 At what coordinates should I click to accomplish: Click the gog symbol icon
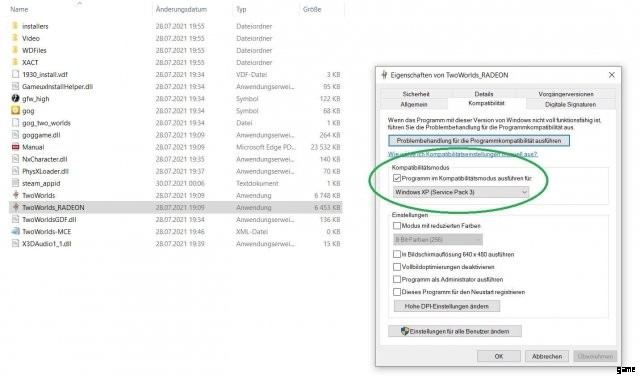(x=15, y=111)
